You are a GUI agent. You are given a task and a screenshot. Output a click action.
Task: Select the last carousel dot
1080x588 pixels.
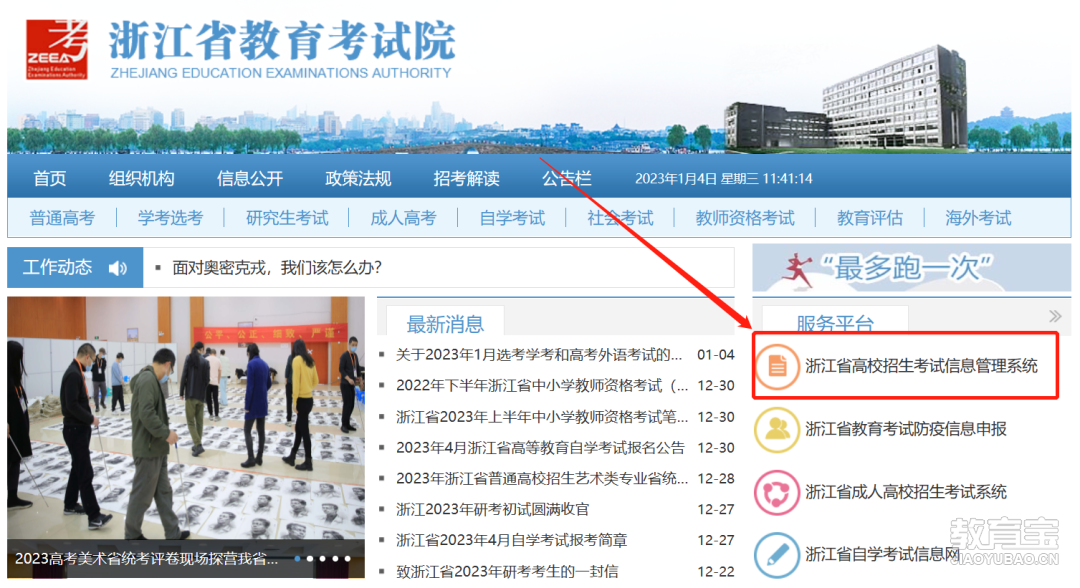click(347, 558)
